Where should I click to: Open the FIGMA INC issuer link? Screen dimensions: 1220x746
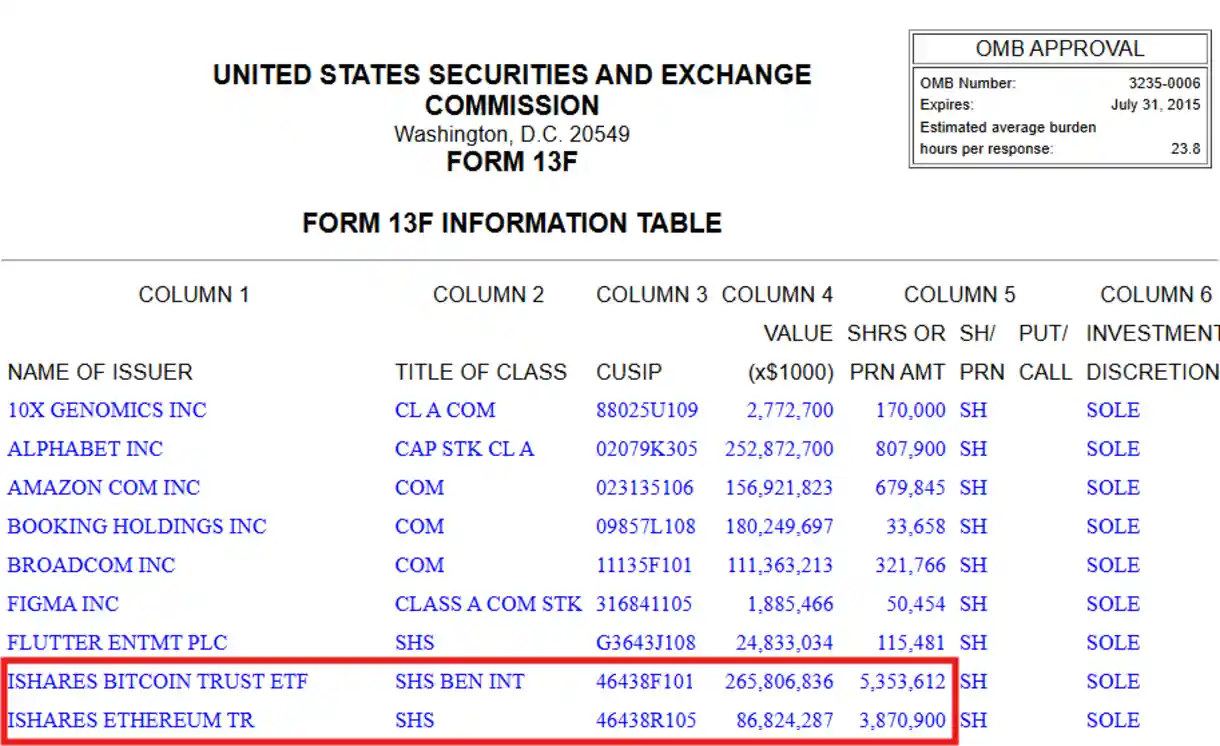pyautogui.click(x=63, y=604)
